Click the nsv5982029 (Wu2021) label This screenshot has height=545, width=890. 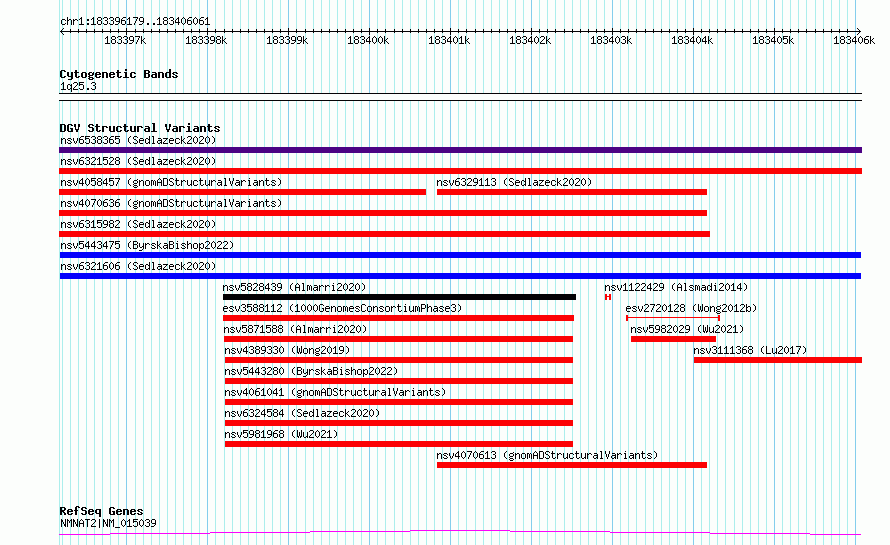(687, 329)
